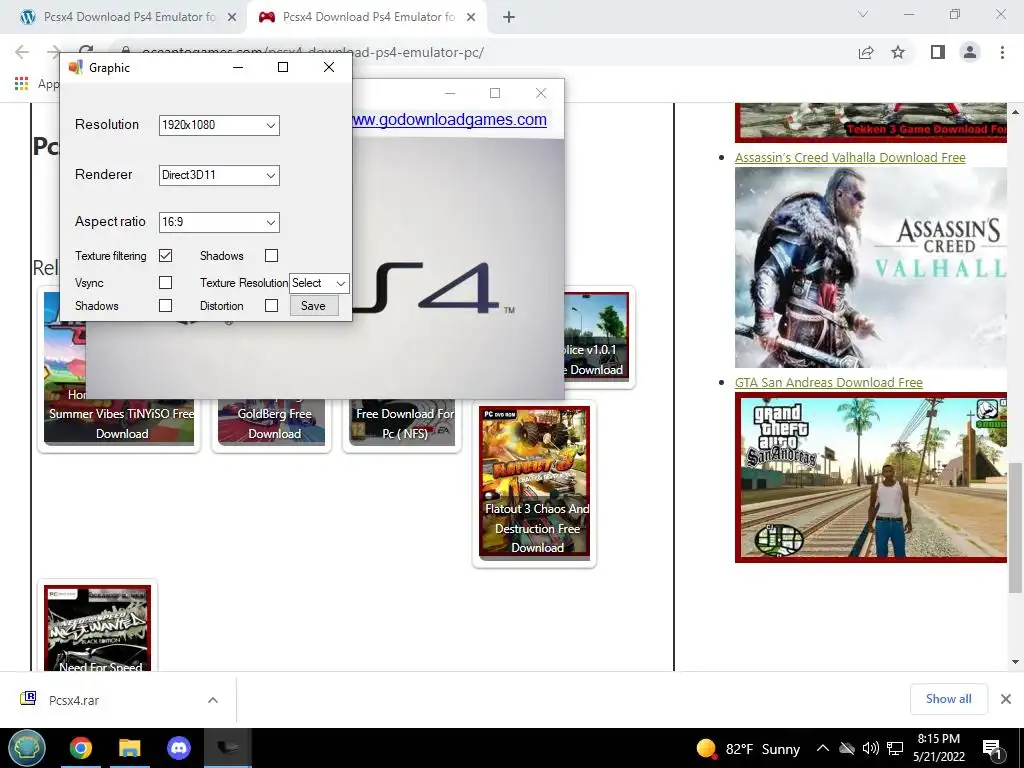This screenshot has width=1024, height=768.
Task: Click the Save button in Graphic dialog
Action: click(313, 306)
